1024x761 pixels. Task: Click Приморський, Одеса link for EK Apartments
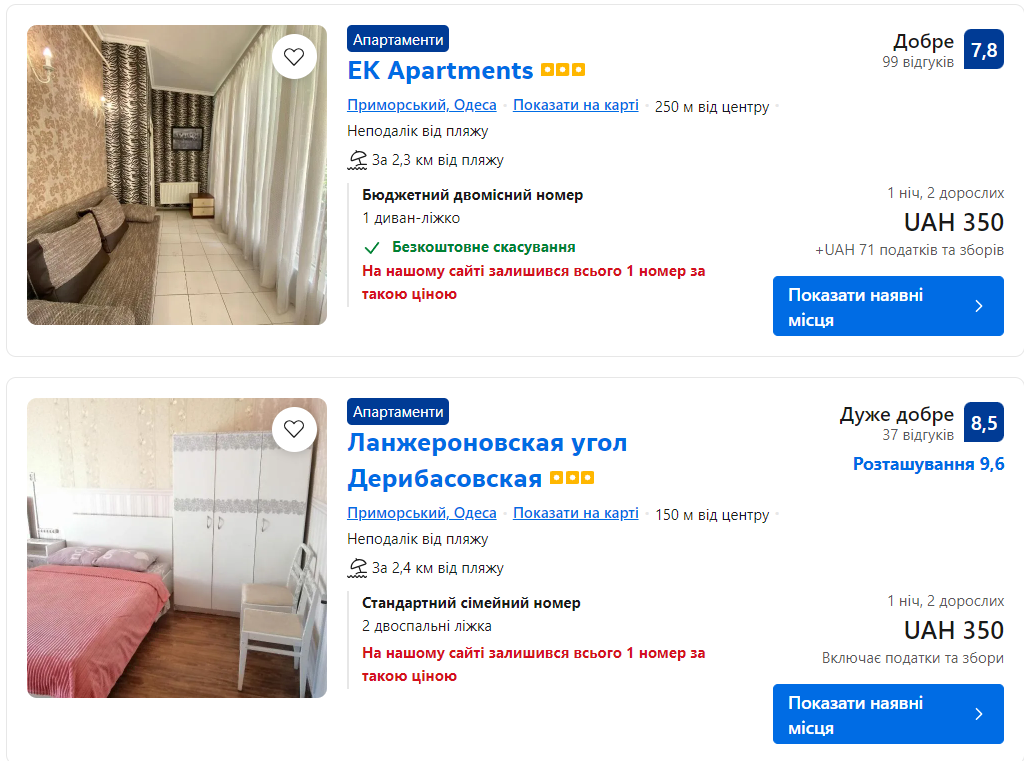coord(422,105)
